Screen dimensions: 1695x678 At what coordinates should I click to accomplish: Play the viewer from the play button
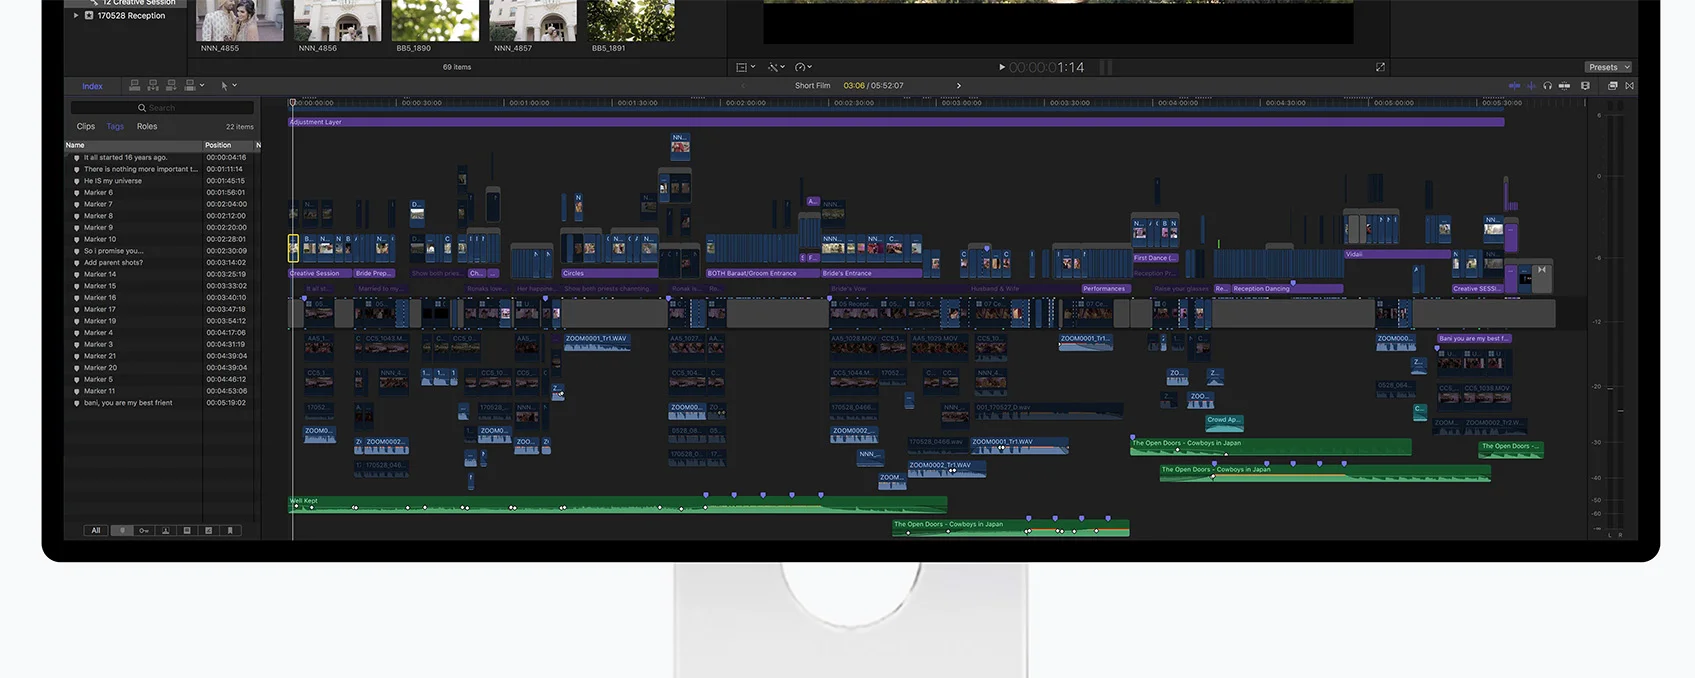click(1002, 67)
